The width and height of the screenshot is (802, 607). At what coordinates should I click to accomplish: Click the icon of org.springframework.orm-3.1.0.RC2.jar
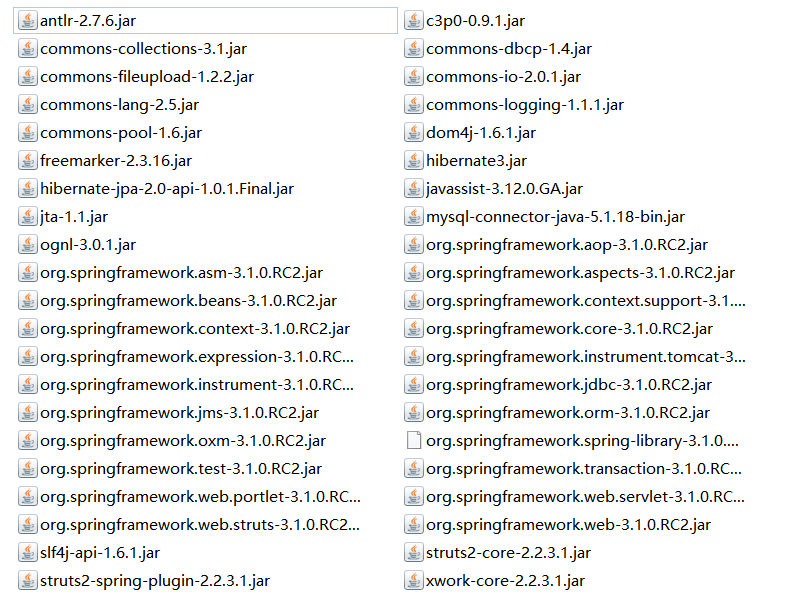(413, 413)
